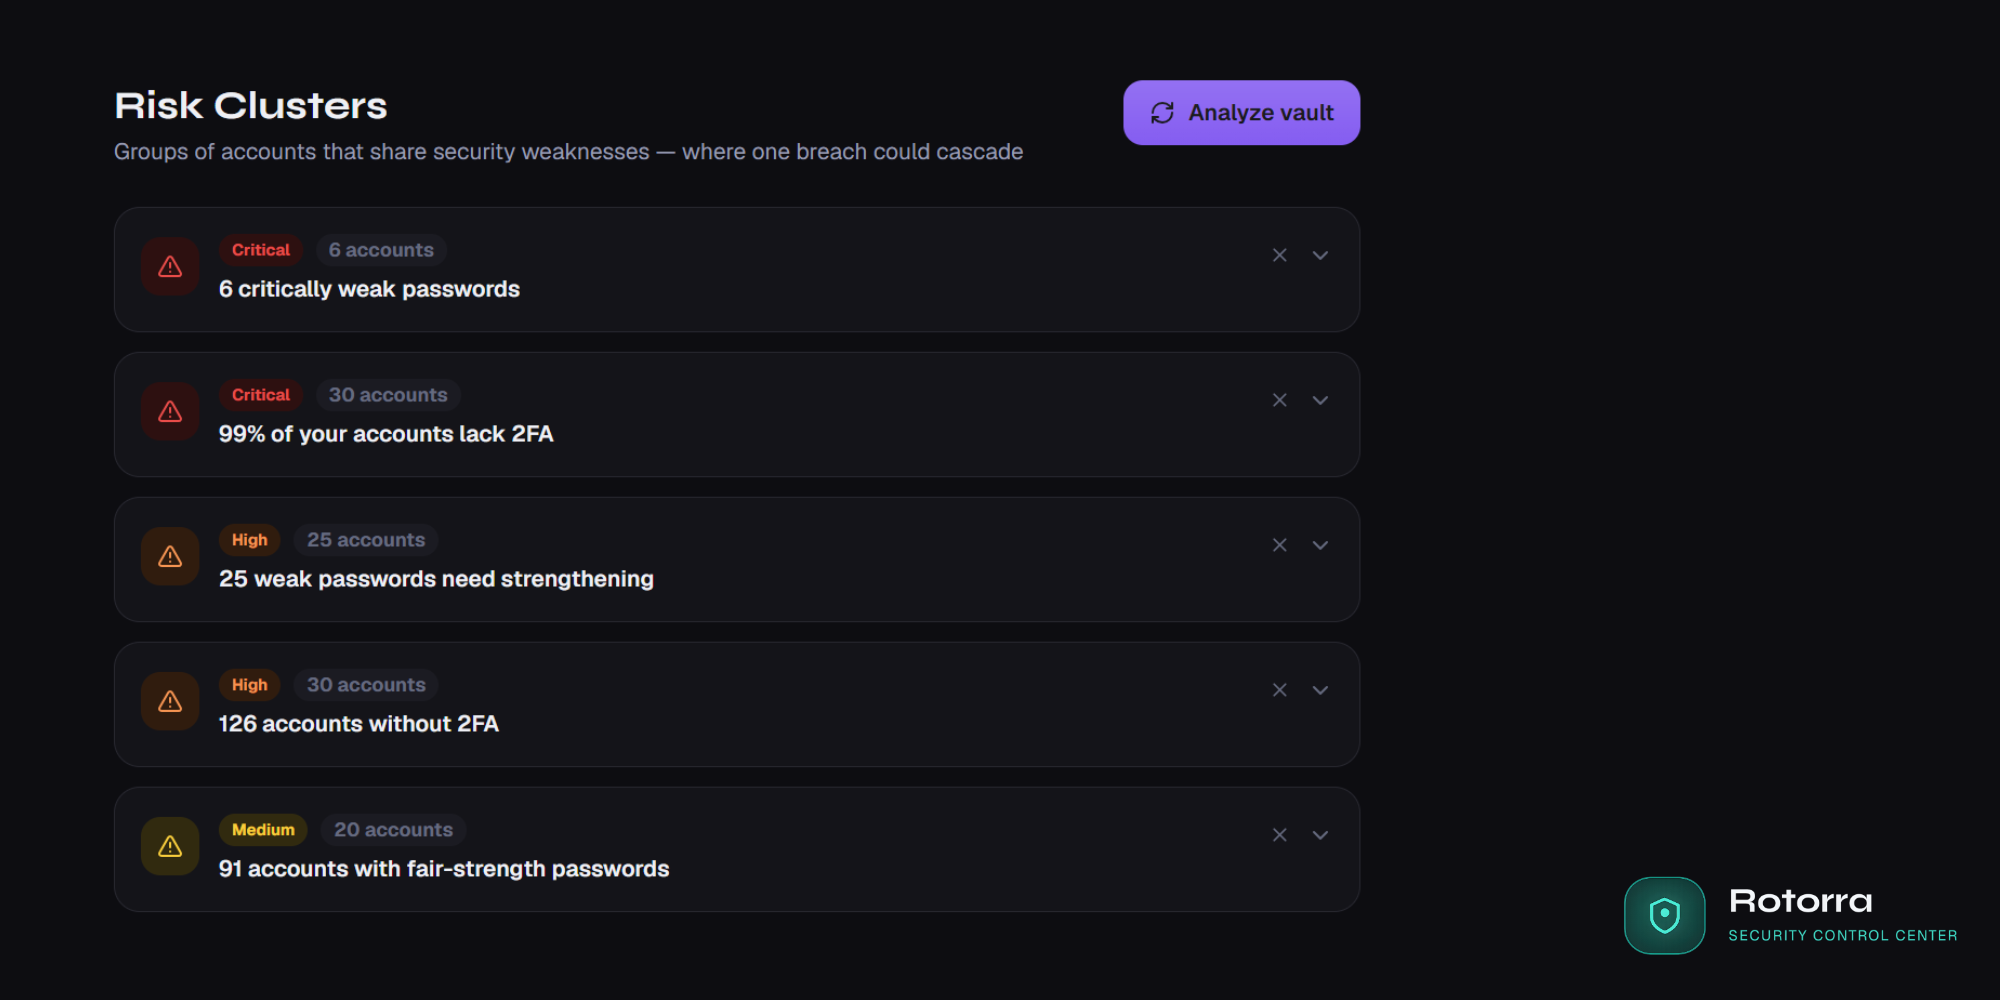Expand the 25 weak passwords need strengthening cluster
This screenshot has height=1000, width=2000.
[1320, 545]
